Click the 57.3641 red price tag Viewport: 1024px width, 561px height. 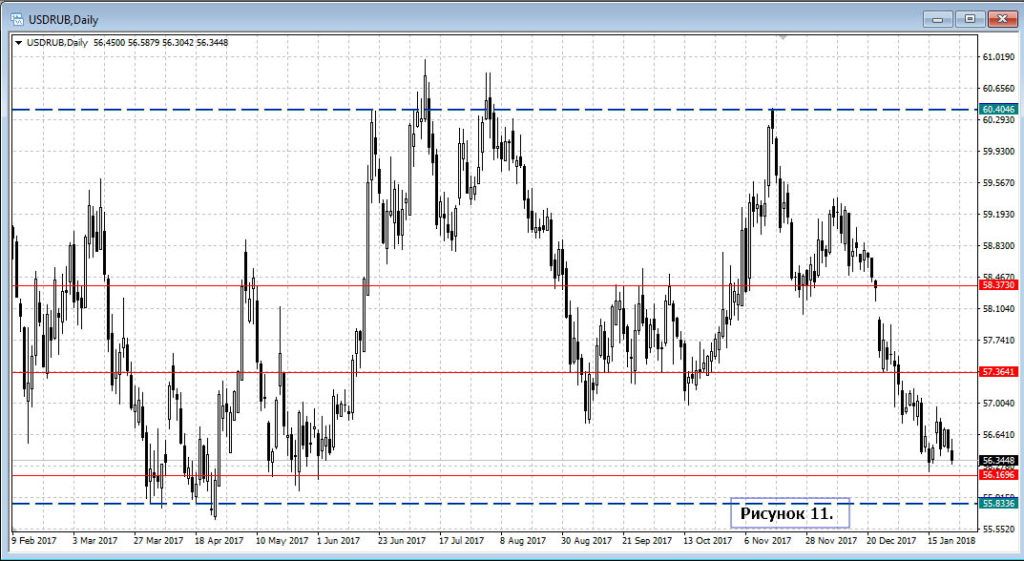coord(999,372)
